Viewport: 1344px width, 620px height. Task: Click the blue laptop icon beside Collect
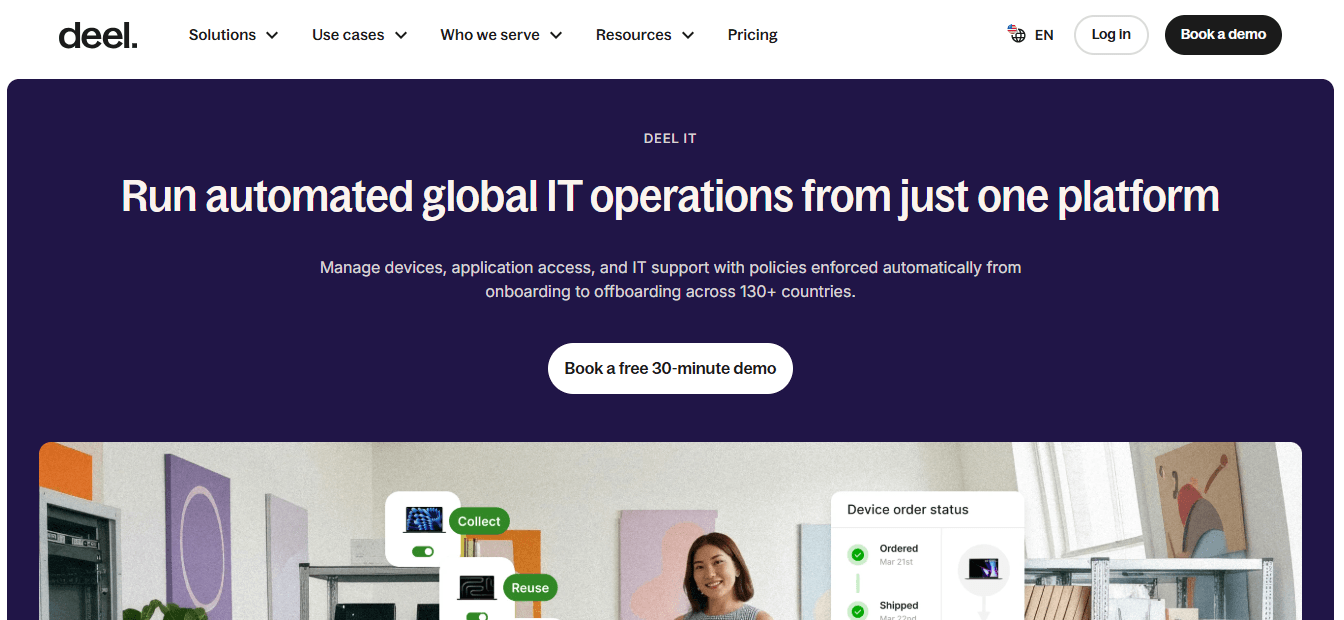pos(424,520)
